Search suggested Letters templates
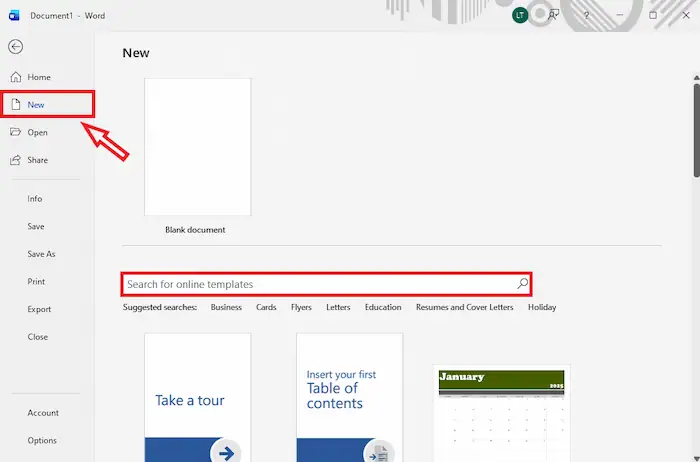Image resolution: width=700 pixels, height=462 pixels. (x=338, y=307)
